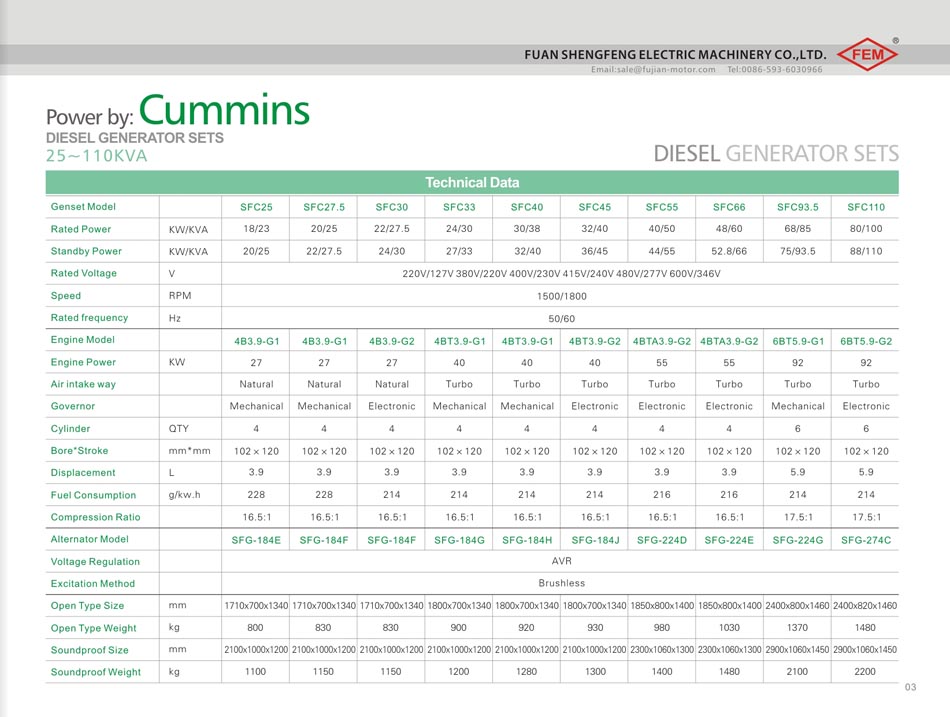Screen dimensions: 950x717
Task: Click the Tel:0086-593-6030966 phone number
Action: pos(775,70)
